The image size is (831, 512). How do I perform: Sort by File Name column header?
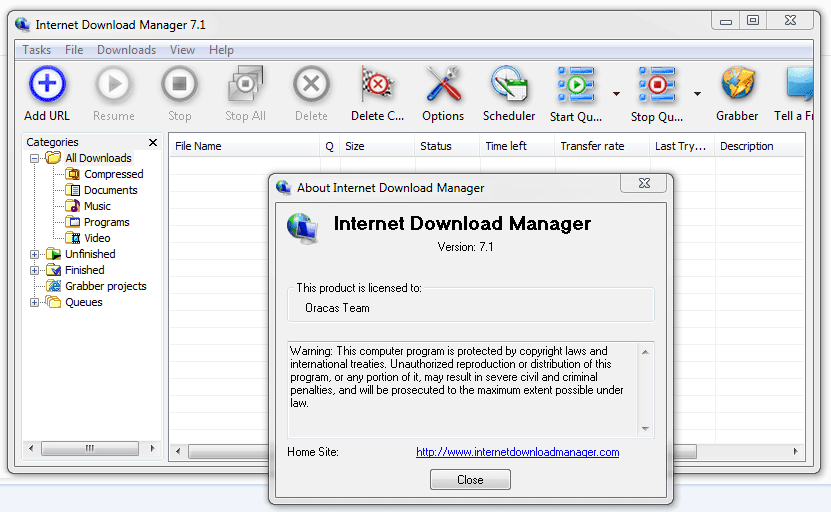(244, 146)
